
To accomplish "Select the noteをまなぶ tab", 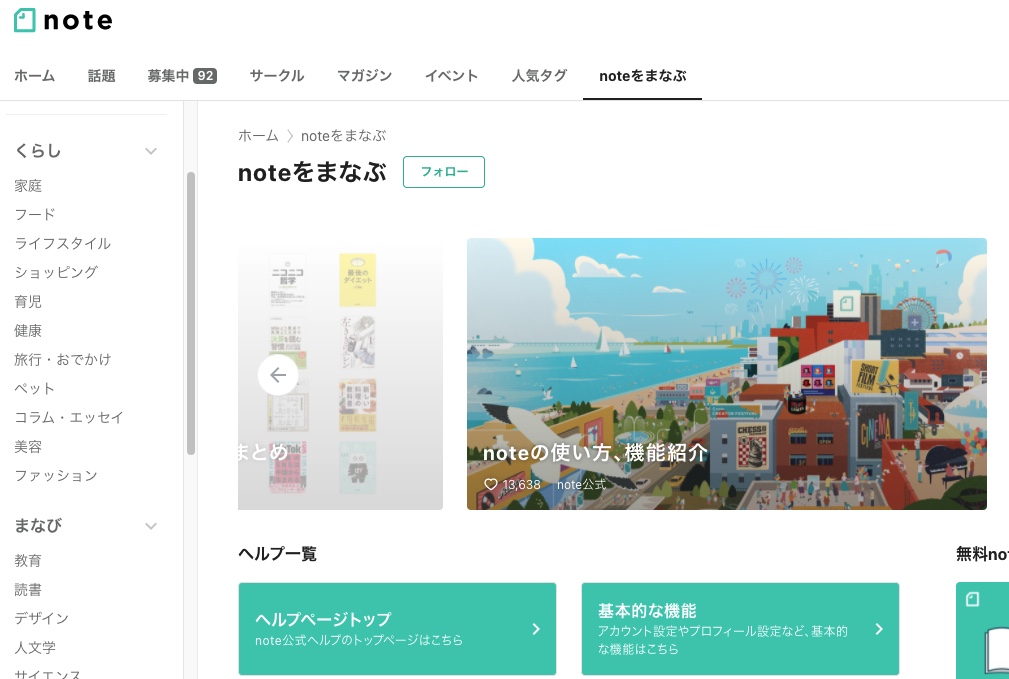I will (642, 76).
